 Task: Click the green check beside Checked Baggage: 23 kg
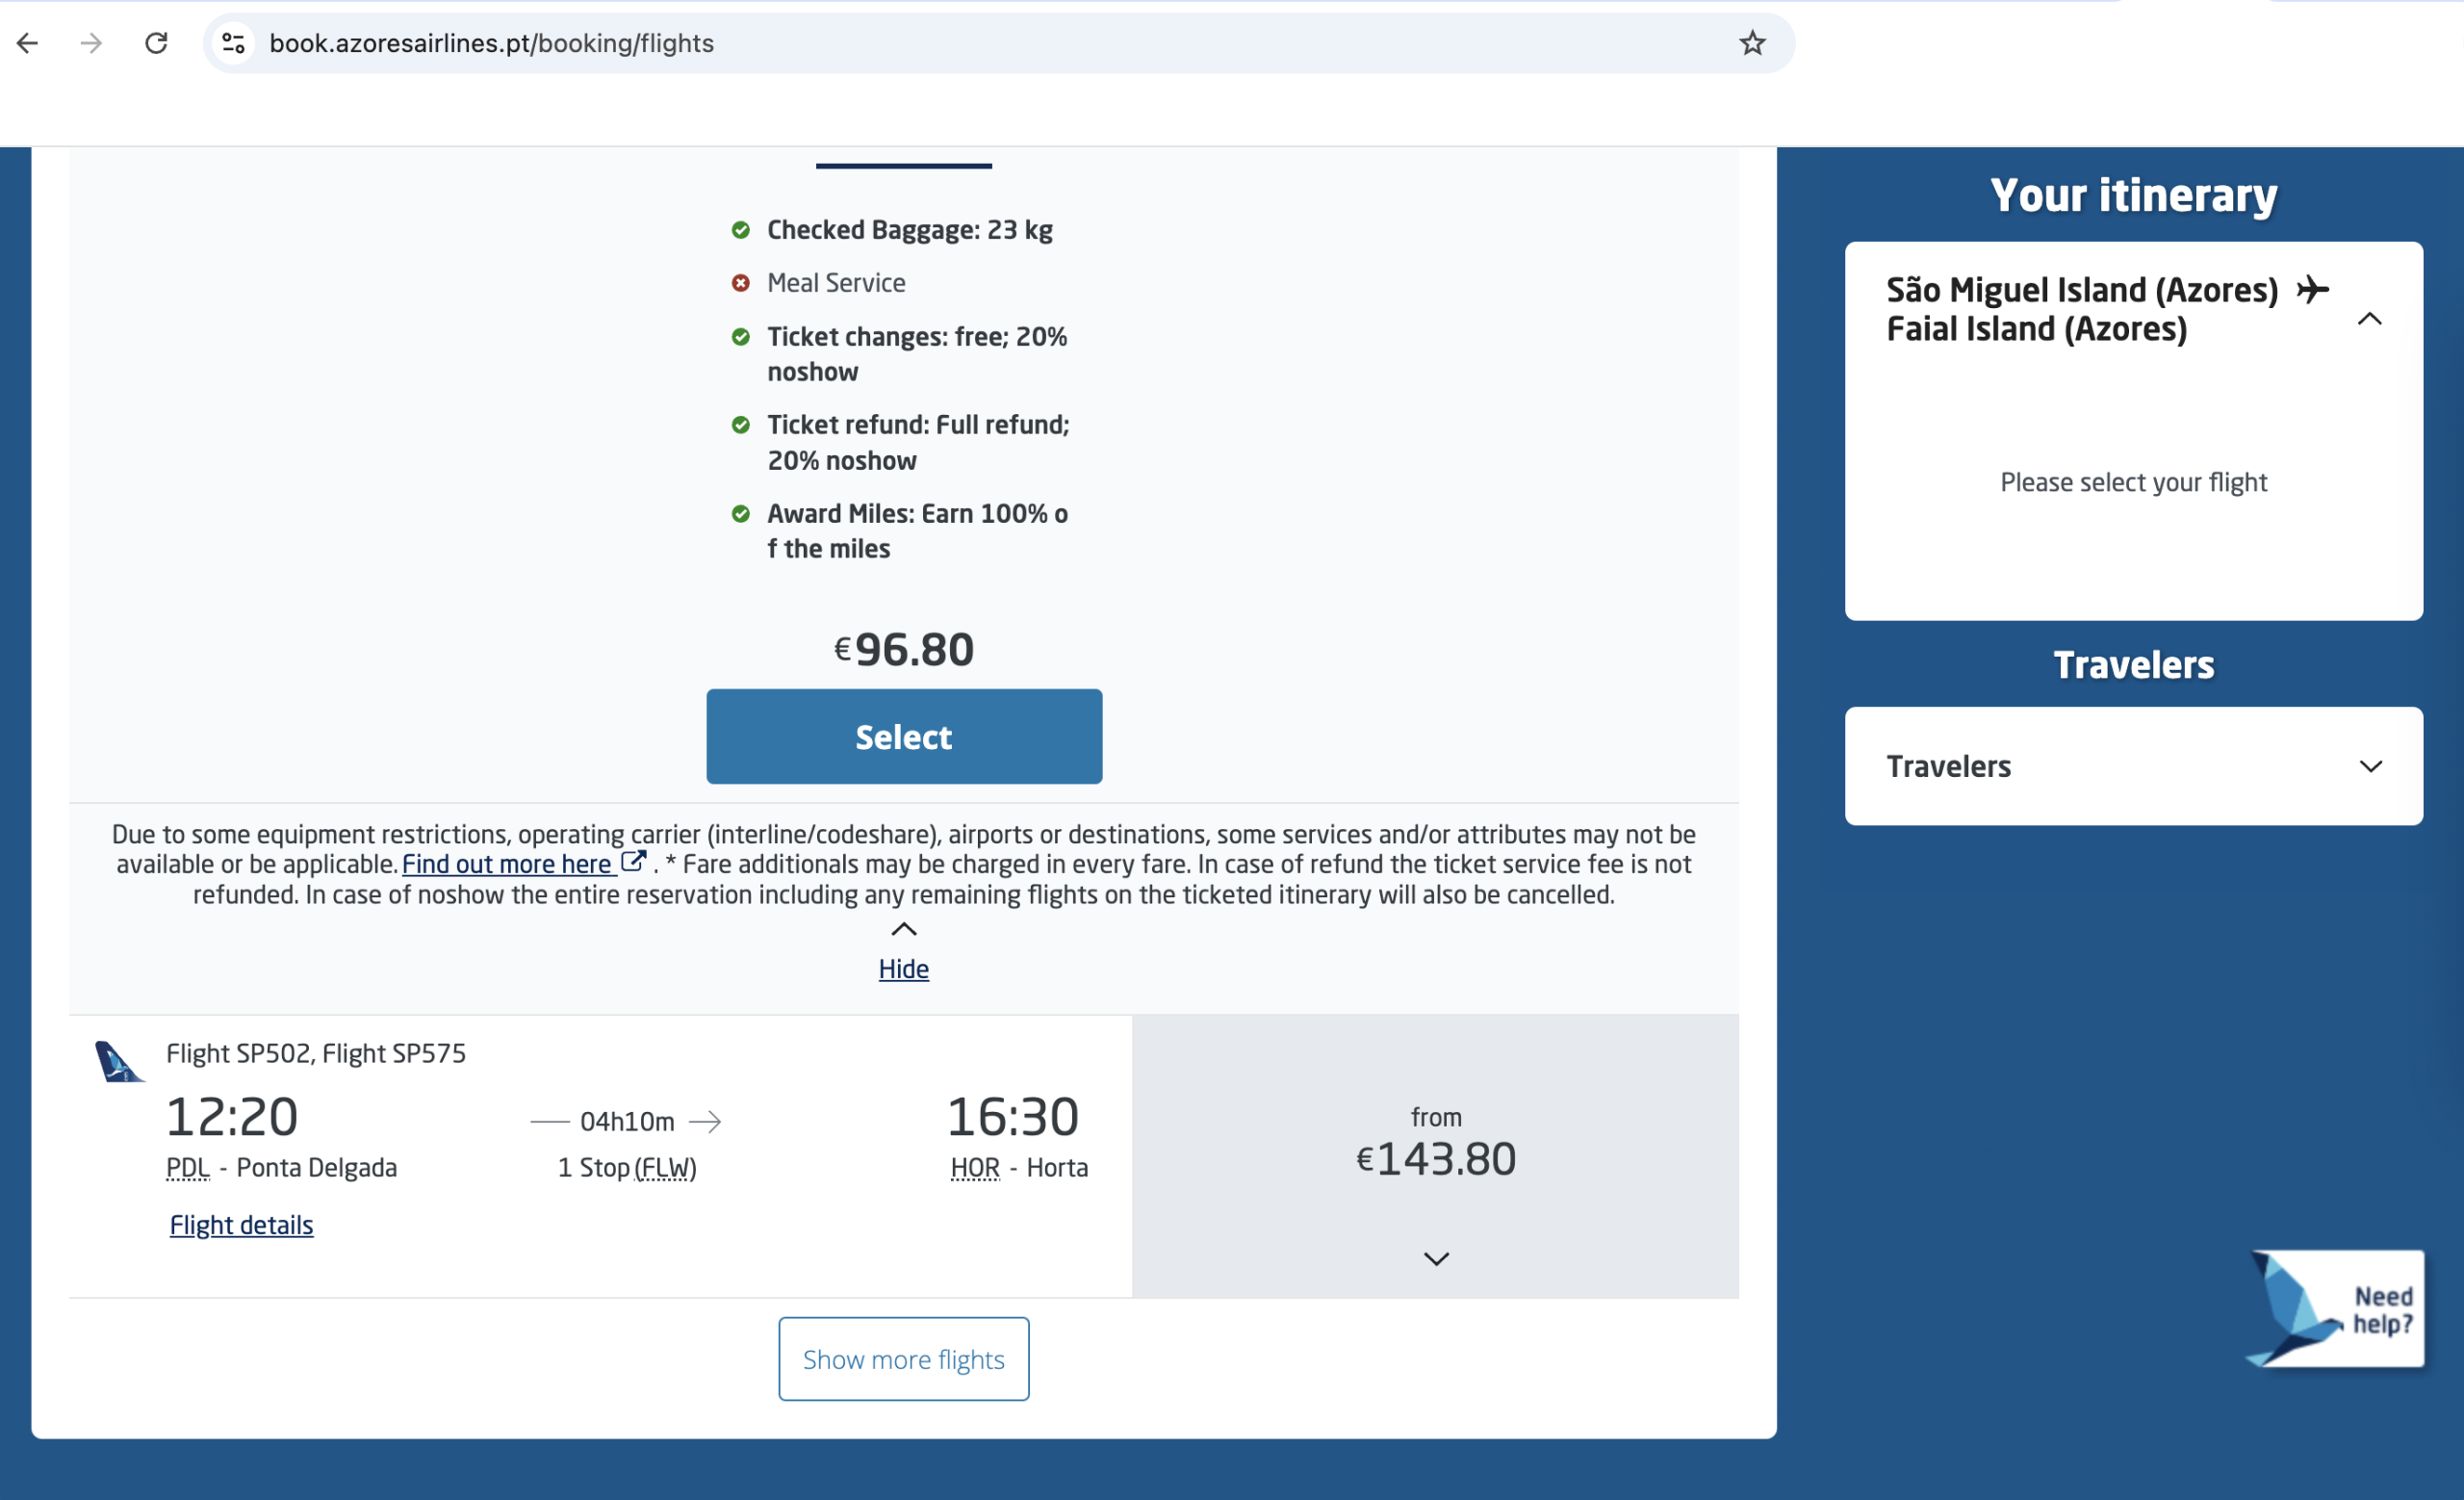(740, 230)
